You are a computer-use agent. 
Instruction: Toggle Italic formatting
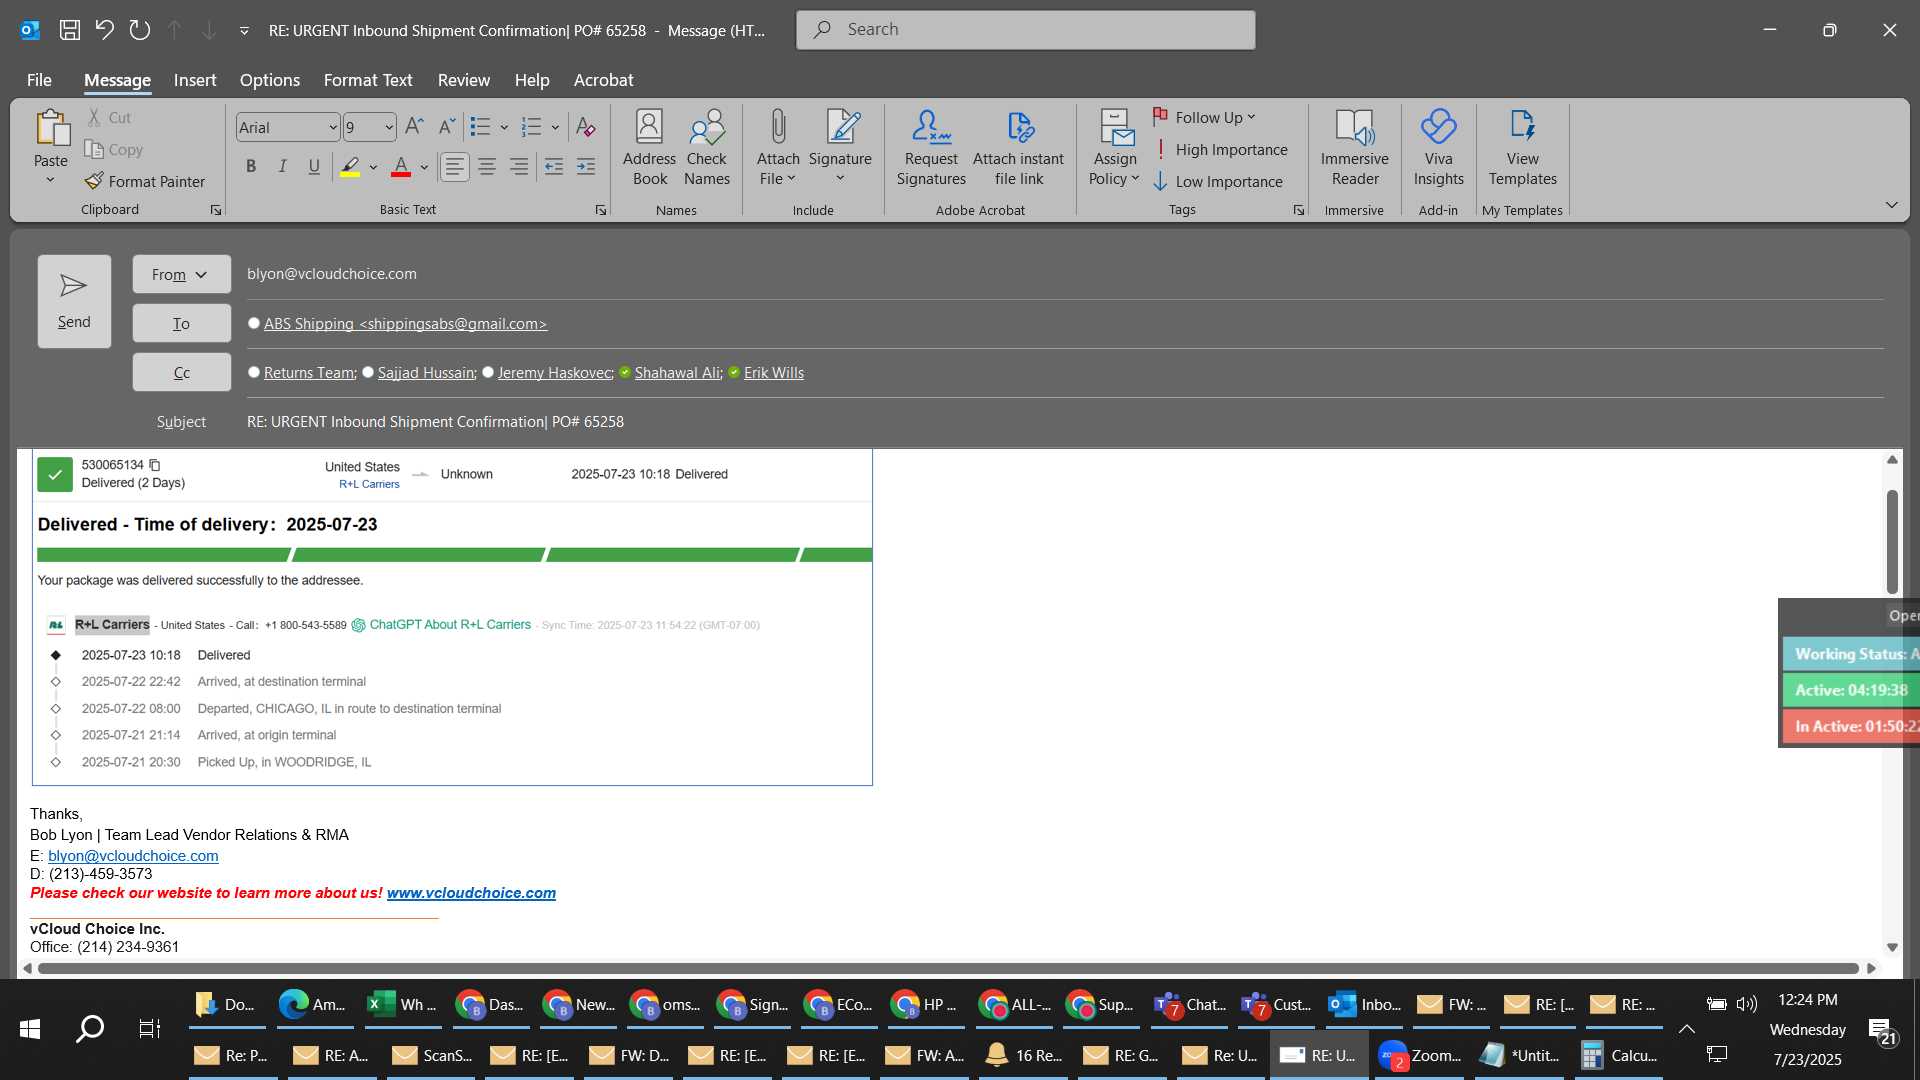click(283, 167)
